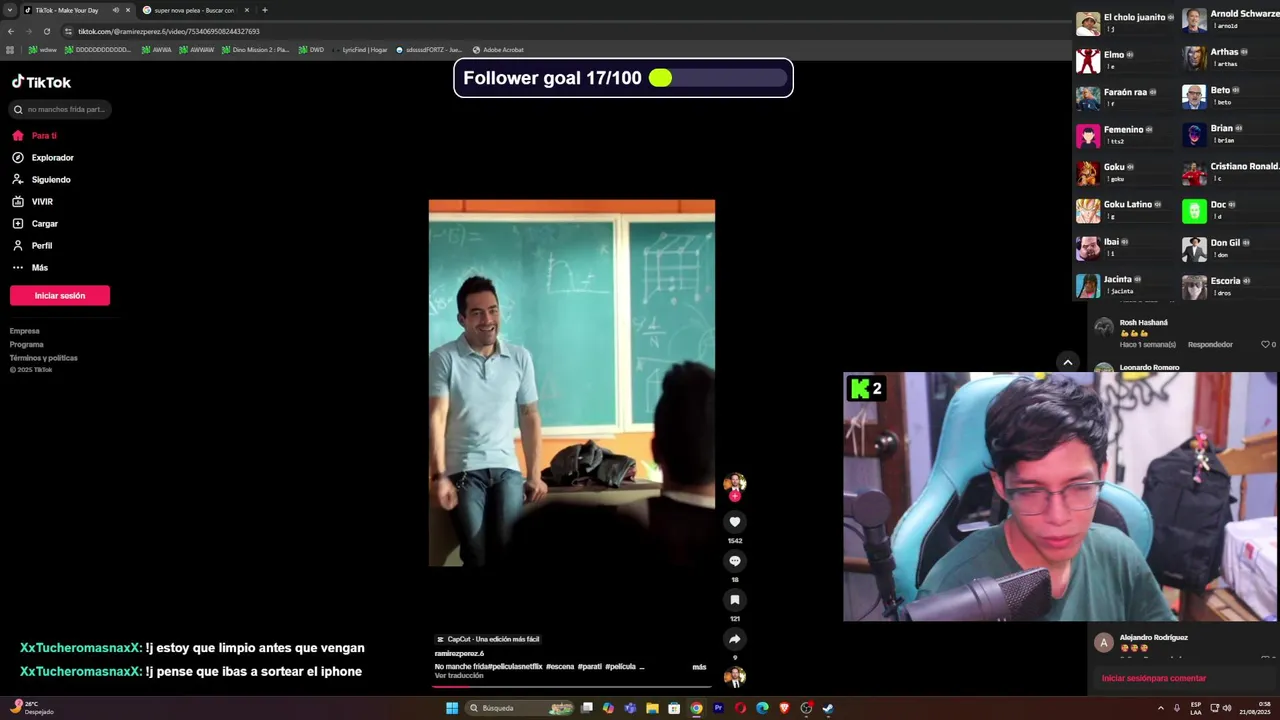Click the playing classroom video
This screenshot has width=1280, height=720.
pyautogui.click(x=571, y=383)
